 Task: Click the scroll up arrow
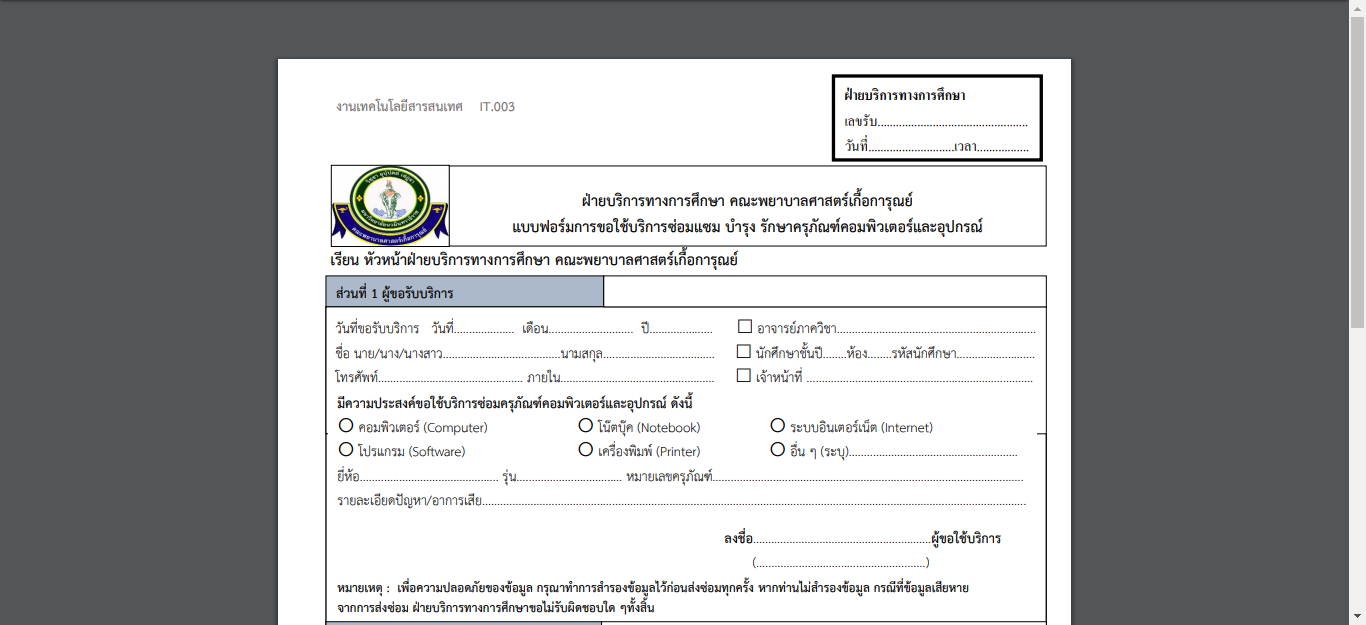(x=1357, y=7)
